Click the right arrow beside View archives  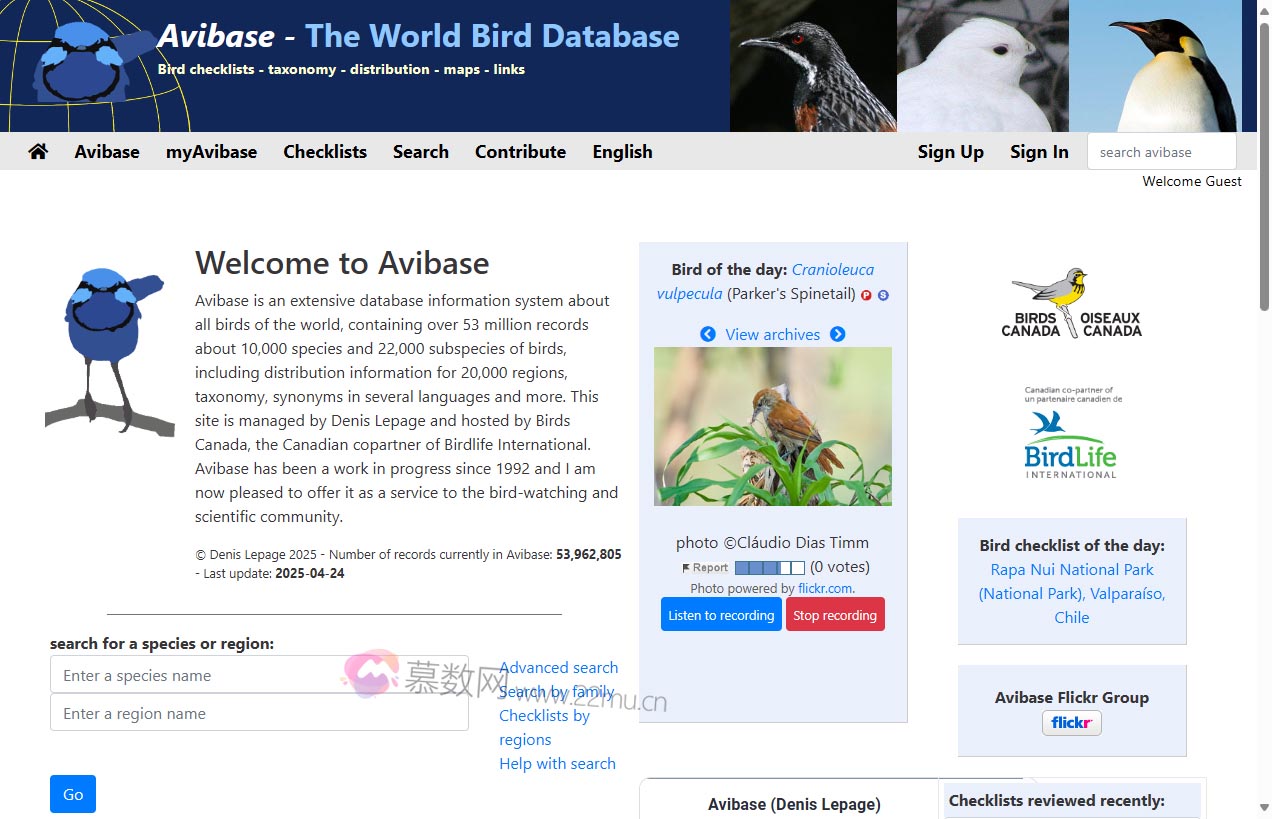[839, 334]
